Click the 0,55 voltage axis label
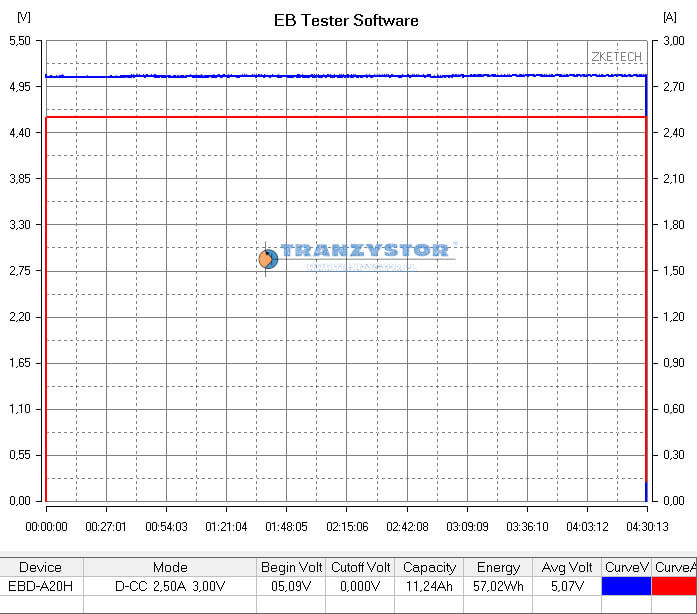Image resolution: width=697 pixels, height=614 pixels. pos(20,455)
